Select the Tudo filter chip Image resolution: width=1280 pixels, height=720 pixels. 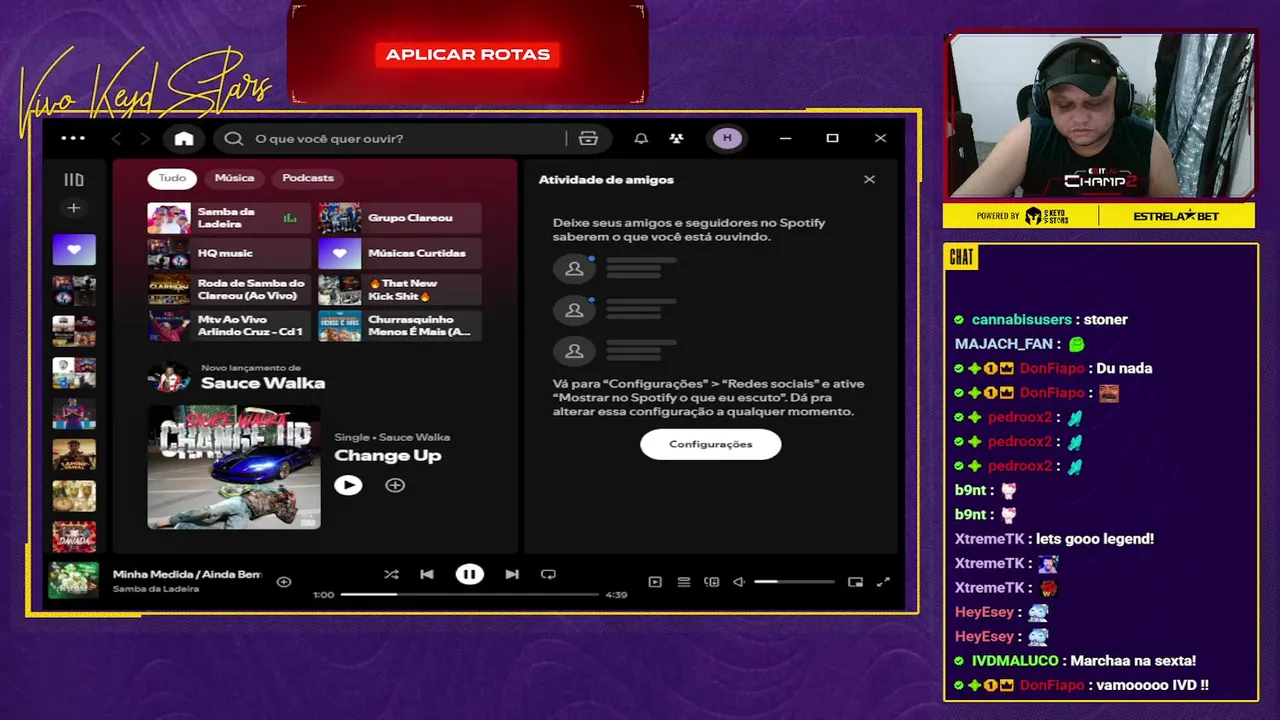click(x=172, y=178)
